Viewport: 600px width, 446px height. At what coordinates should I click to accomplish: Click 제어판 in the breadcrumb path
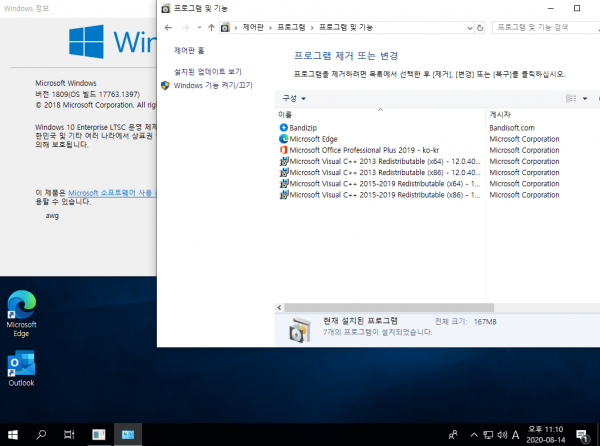[253, 27]
